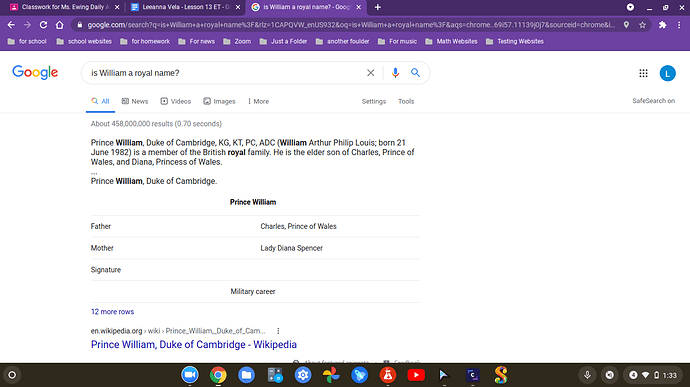
Task: Click 'Charles, Prince of Wales' table cell
Action: click(x=298, y=226)
